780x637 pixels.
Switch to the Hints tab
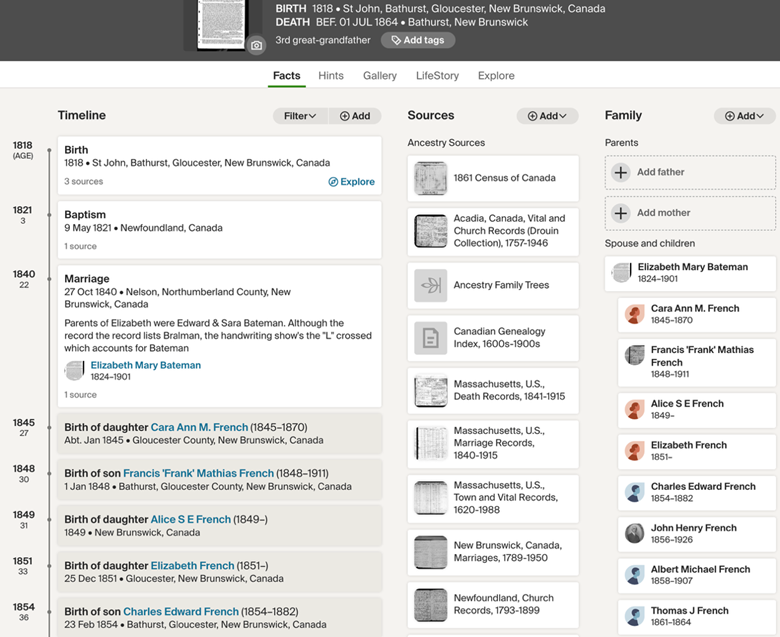[331, 76]
